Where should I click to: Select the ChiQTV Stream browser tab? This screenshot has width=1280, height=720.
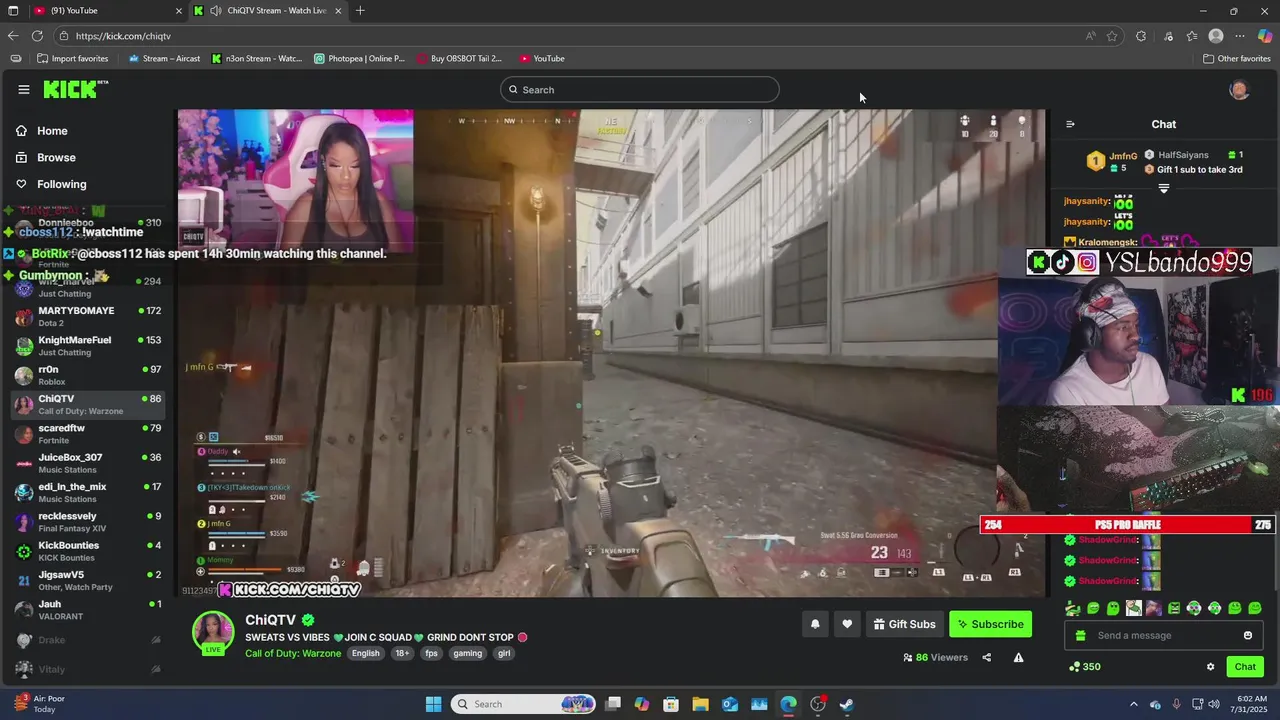click(268, 10)
